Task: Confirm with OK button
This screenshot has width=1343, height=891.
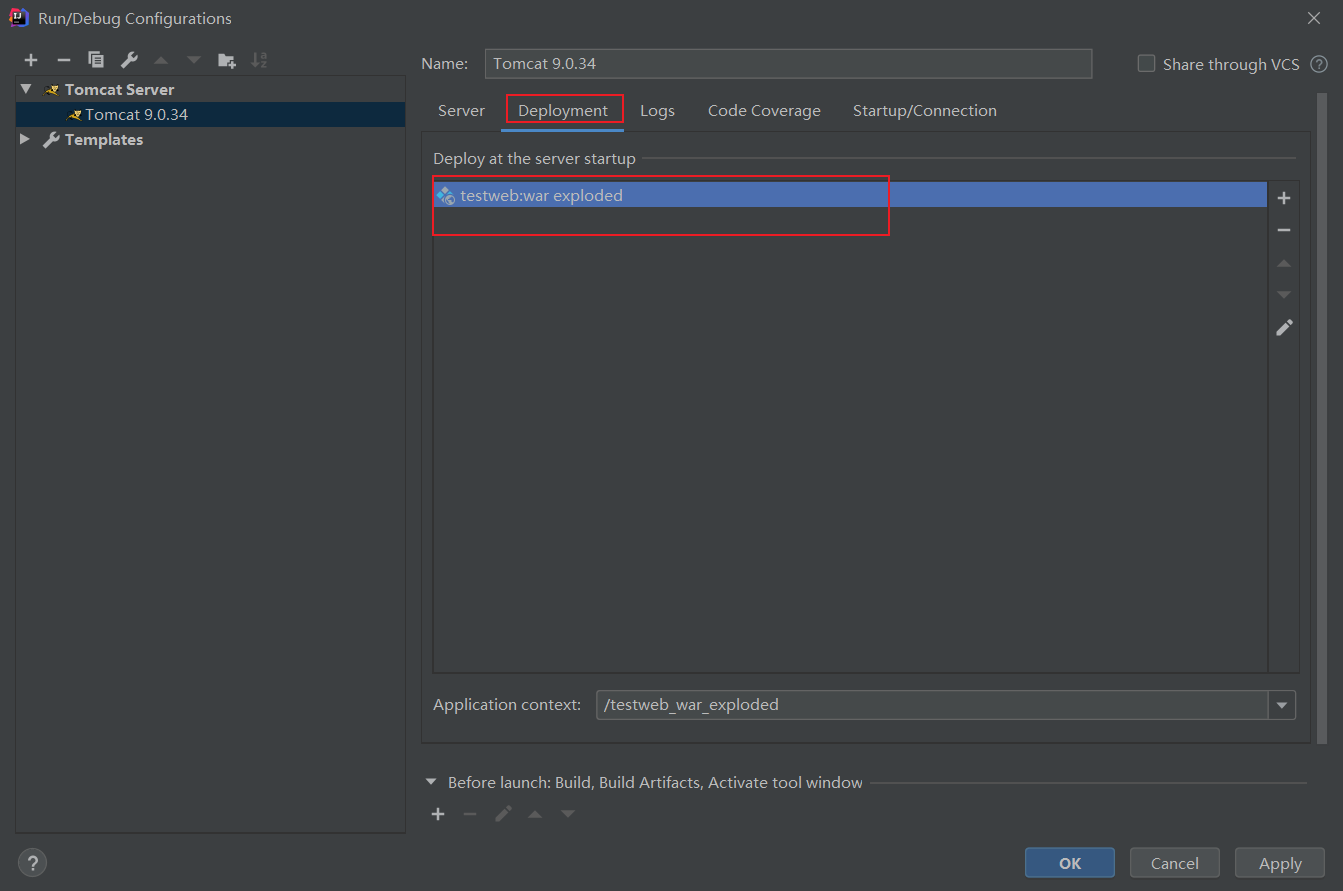Action: click(x=1070, y=863)
